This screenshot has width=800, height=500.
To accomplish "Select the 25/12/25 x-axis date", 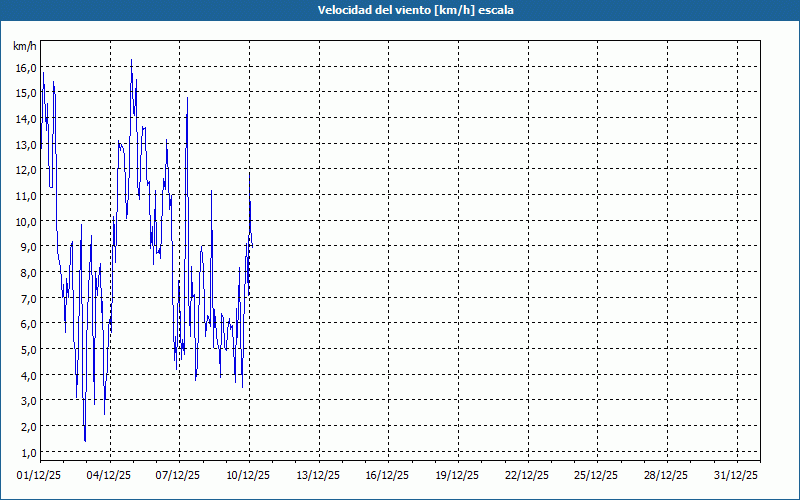I will (x=597, y=476).
